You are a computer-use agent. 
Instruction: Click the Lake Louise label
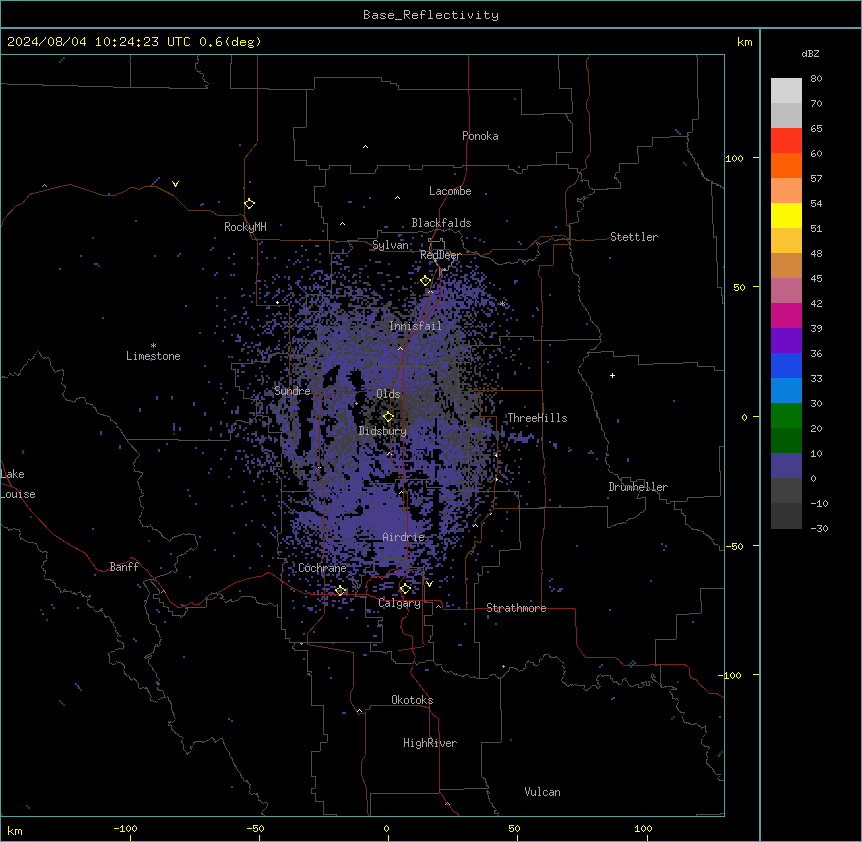point(18,484)
